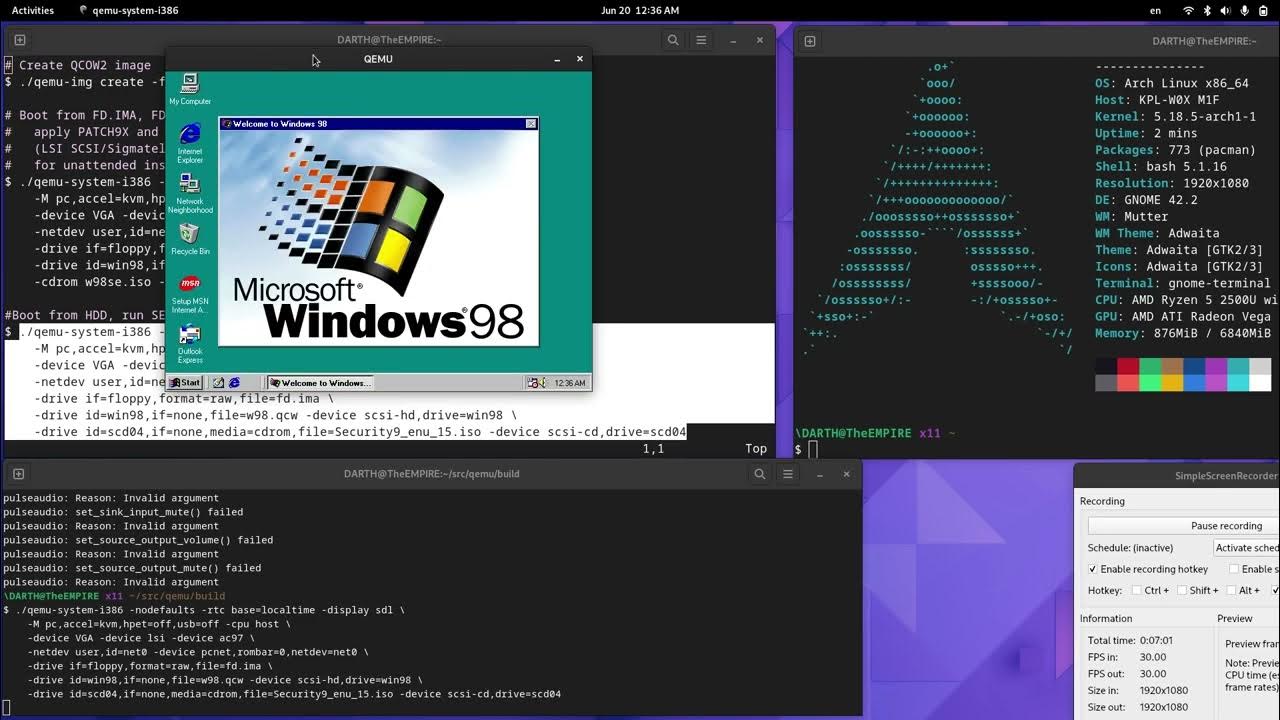Open the bottom terminal hamburger menu
Viewport: 1280px width, 720px height.
click(789, 474)
